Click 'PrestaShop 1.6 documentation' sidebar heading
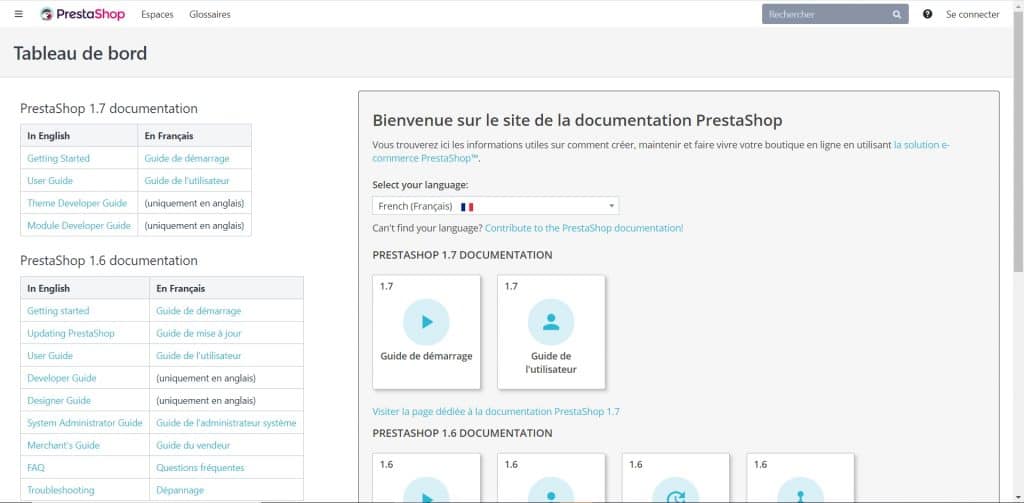The image size is (1024, 503). (x=109, y=261)
